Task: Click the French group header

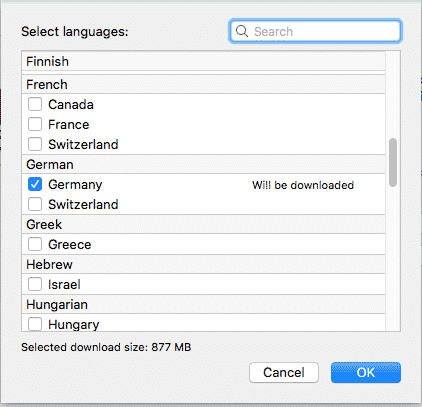Action: click(x=203, y=84)
